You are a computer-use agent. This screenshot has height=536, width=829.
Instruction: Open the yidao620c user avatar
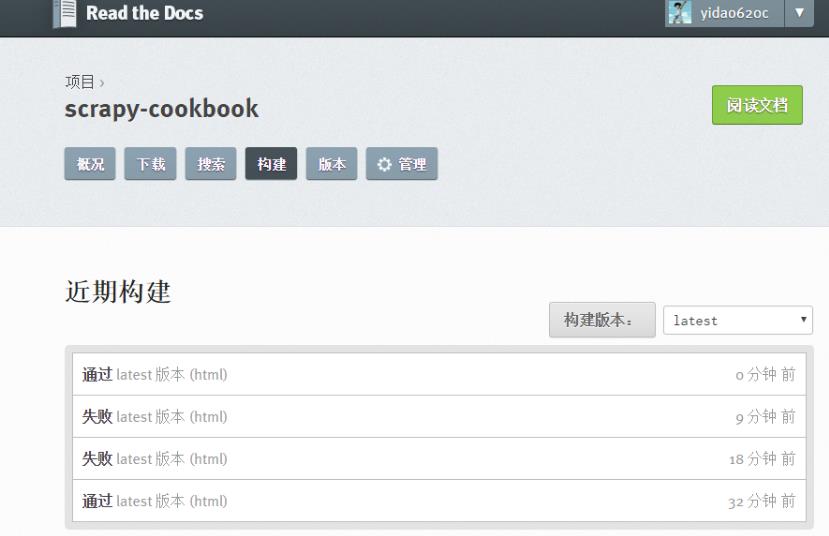pos(680,12)
